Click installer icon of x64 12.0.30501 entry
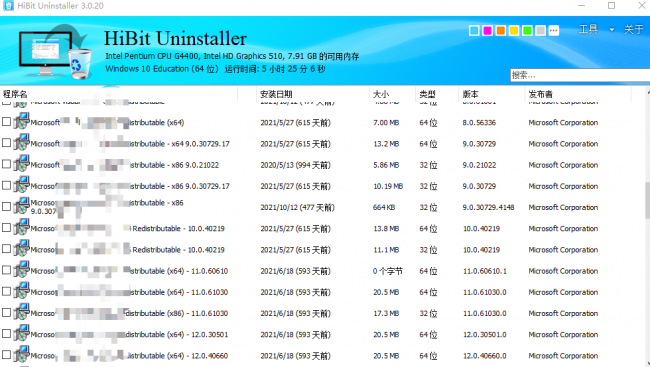 (x=21, y=333)
